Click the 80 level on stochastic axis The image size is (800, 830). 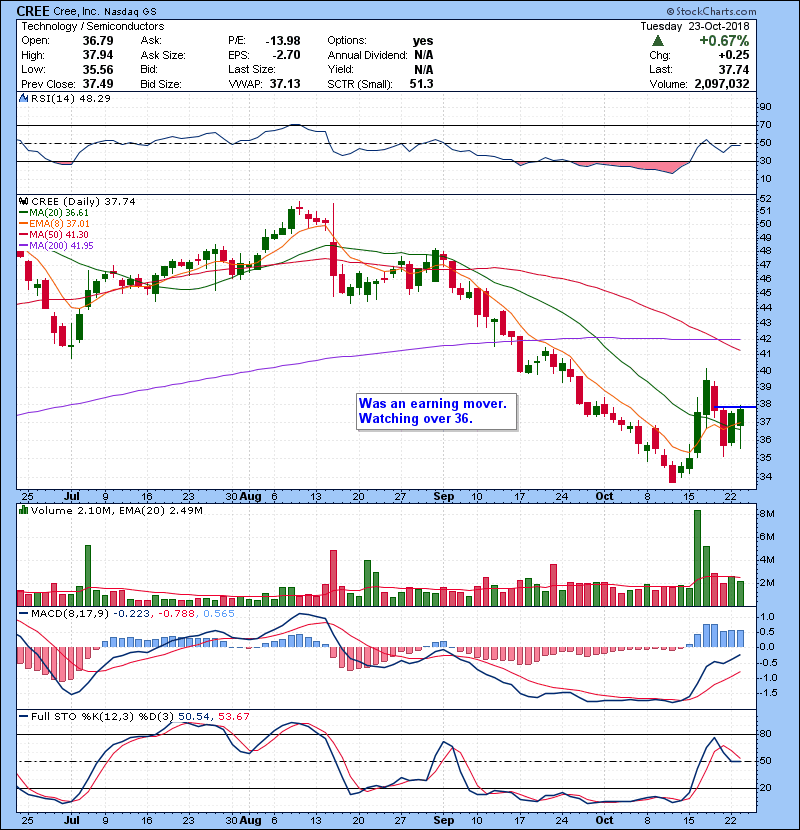coord(765,734)
